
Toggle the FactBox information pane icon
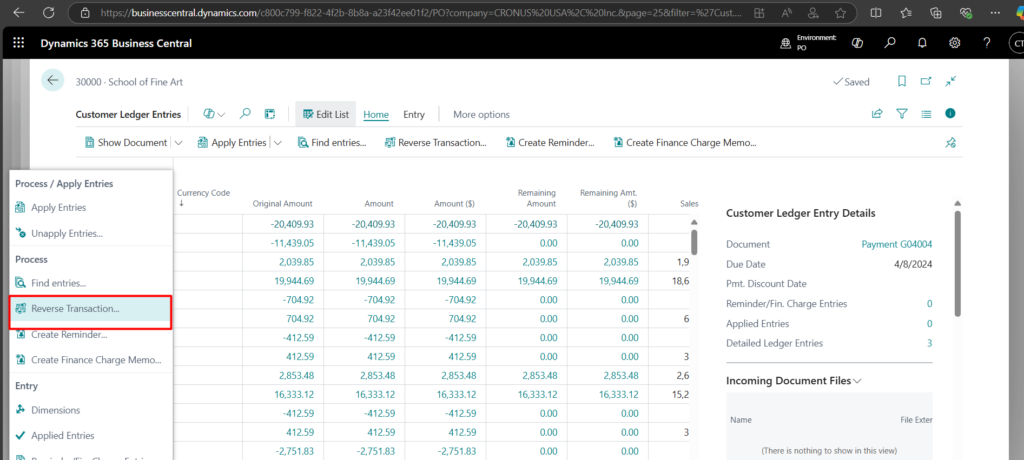[950, 114]
